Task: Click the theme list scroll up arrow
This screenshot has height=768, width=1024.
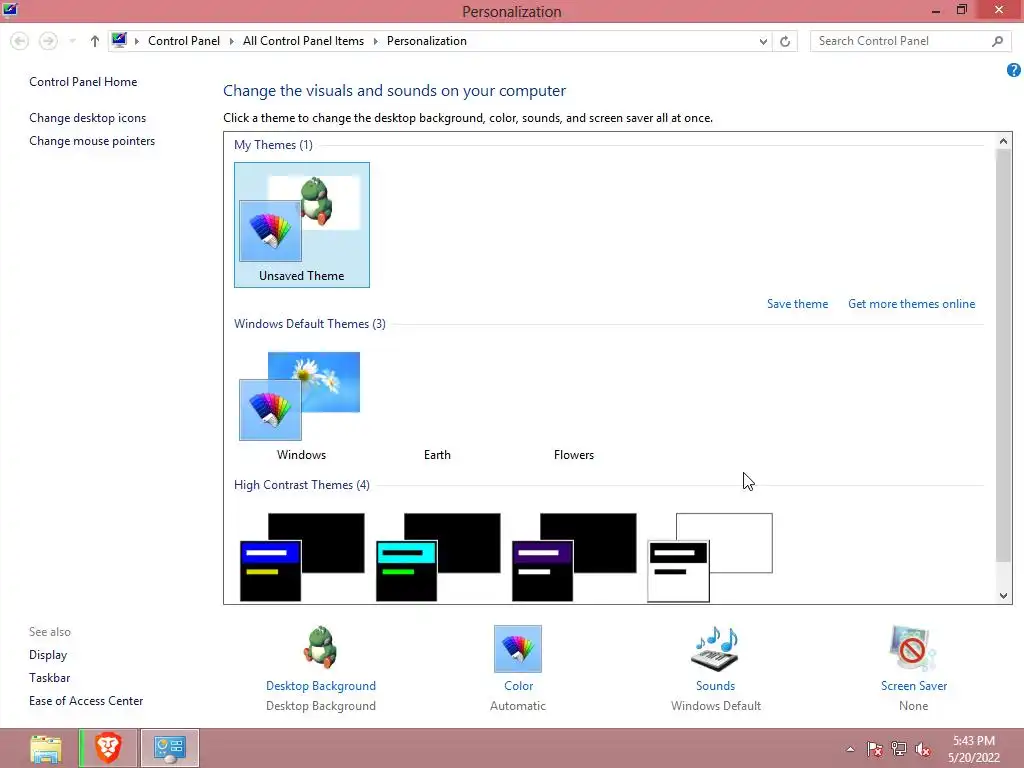Action: pyautogui.click(x=1003, y=140)
